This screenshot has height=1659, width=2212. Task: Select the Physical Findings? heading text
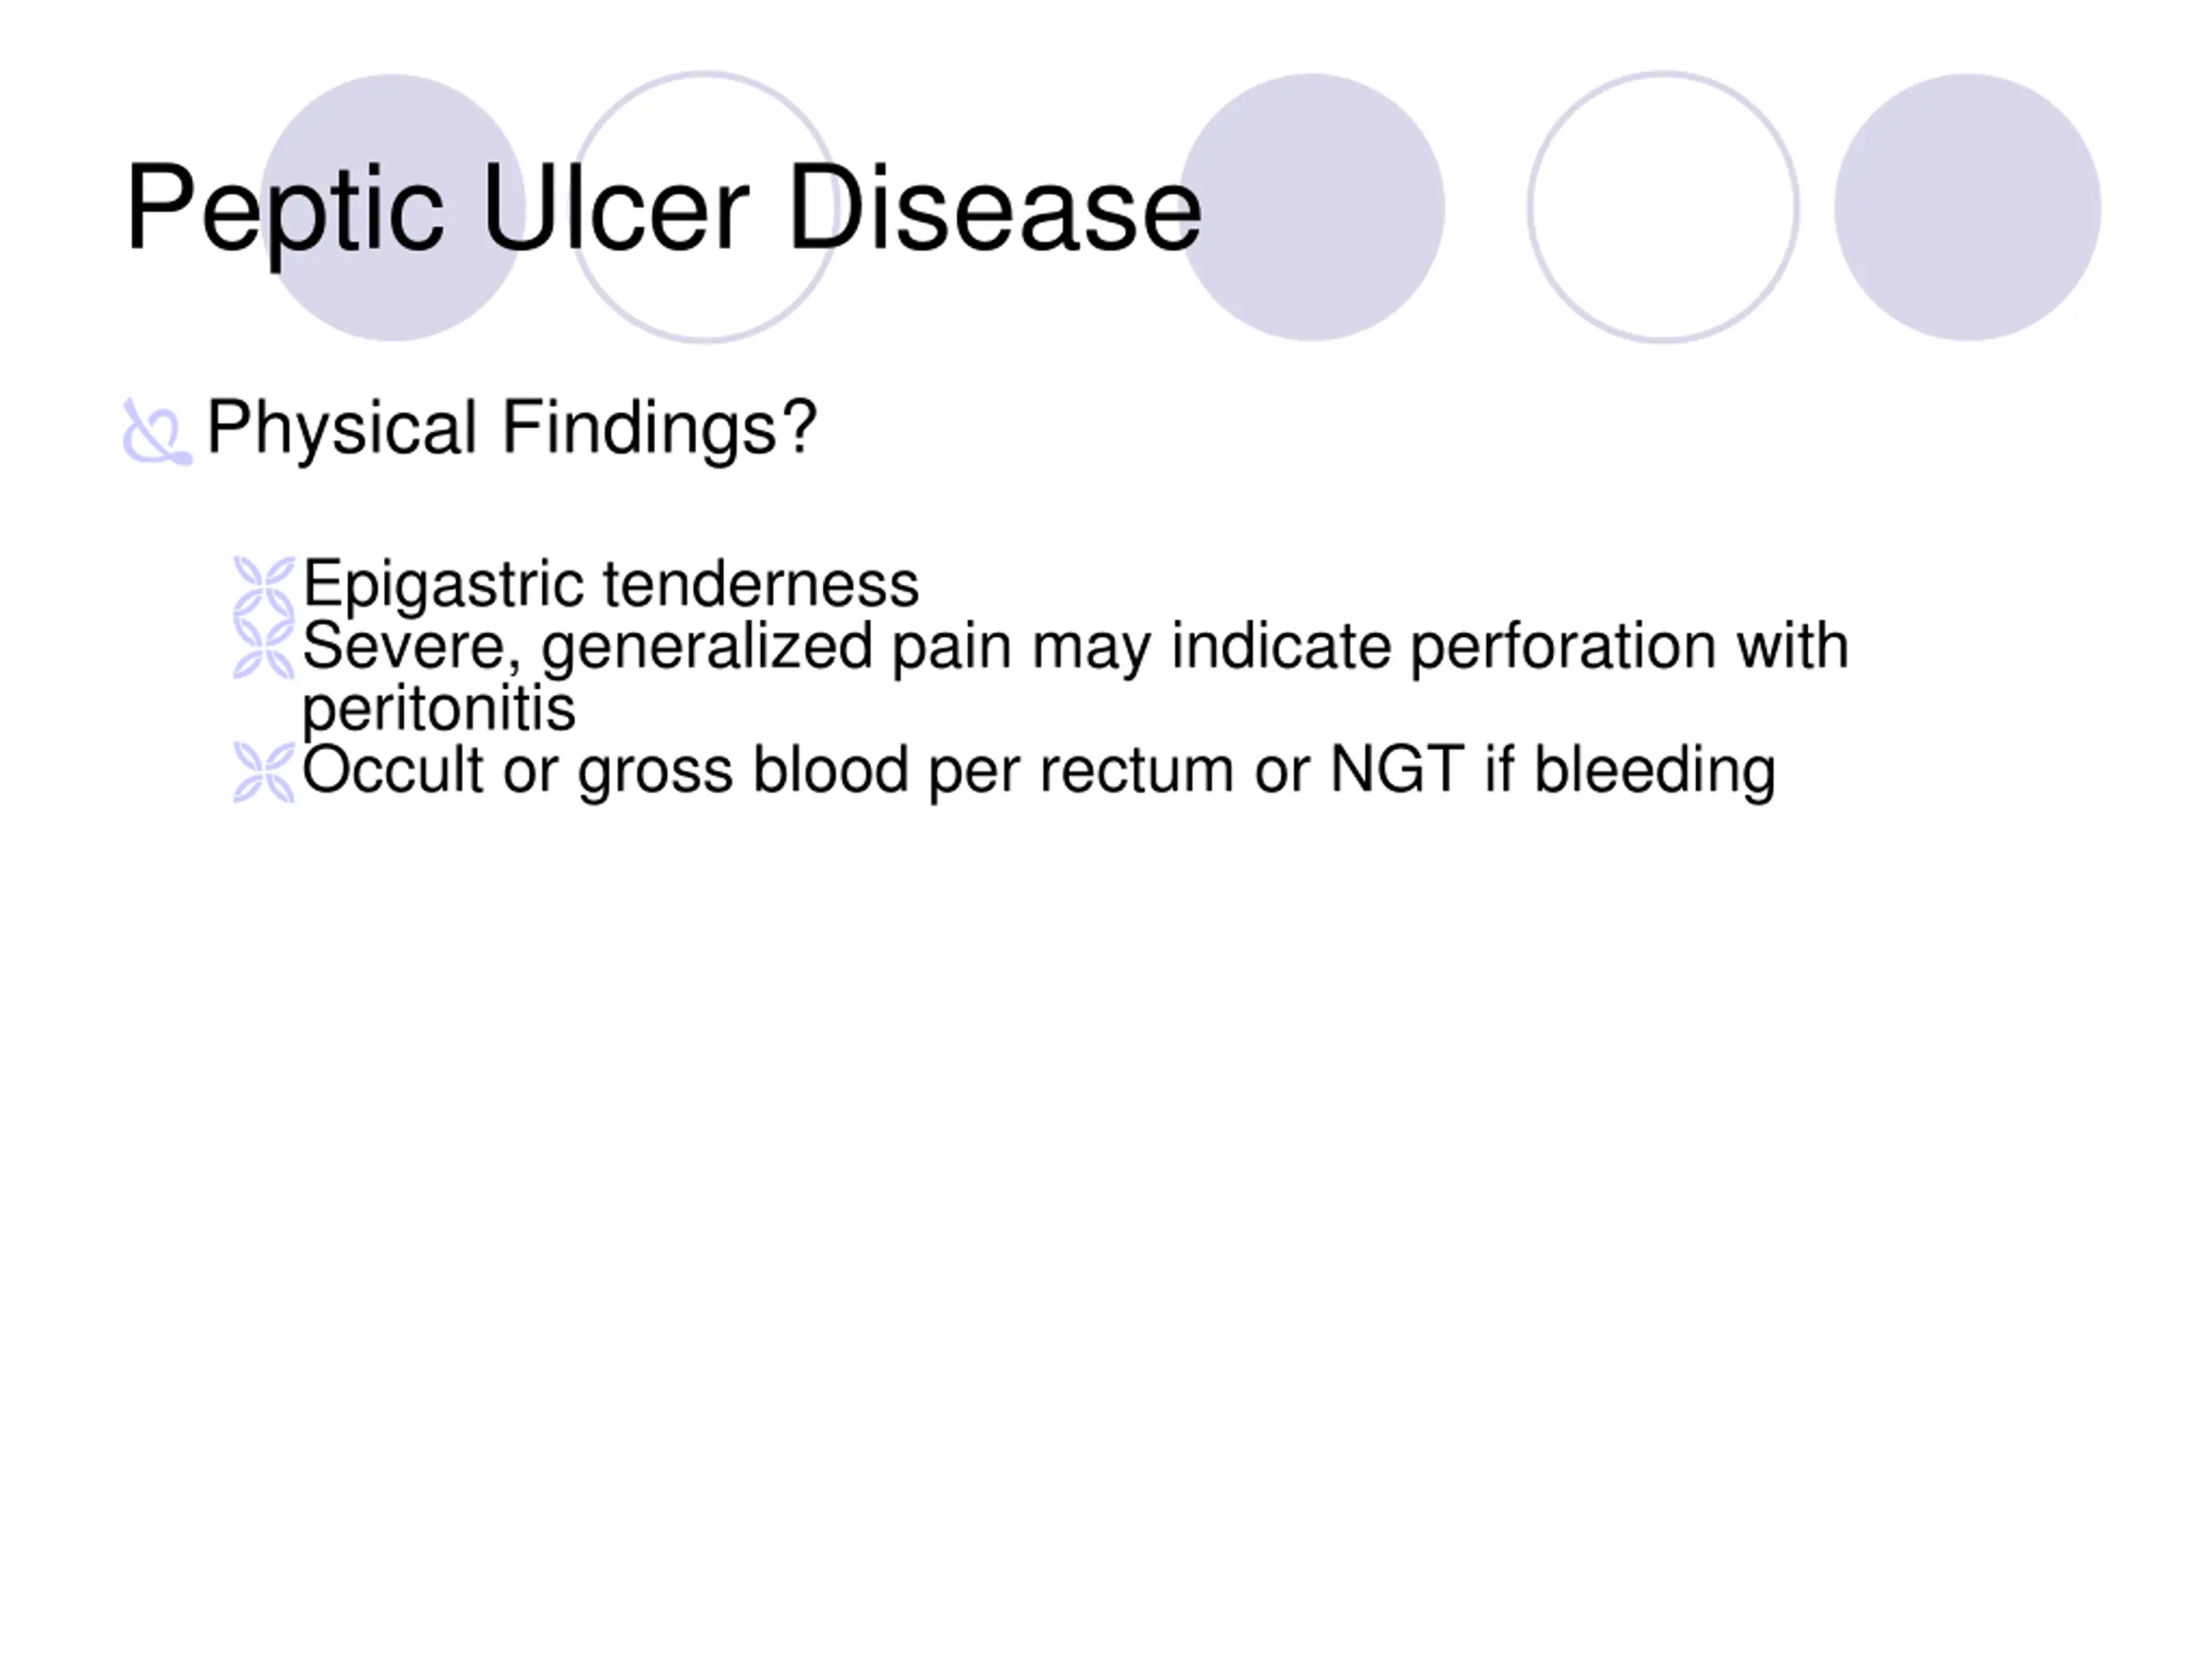pos(512,429)
